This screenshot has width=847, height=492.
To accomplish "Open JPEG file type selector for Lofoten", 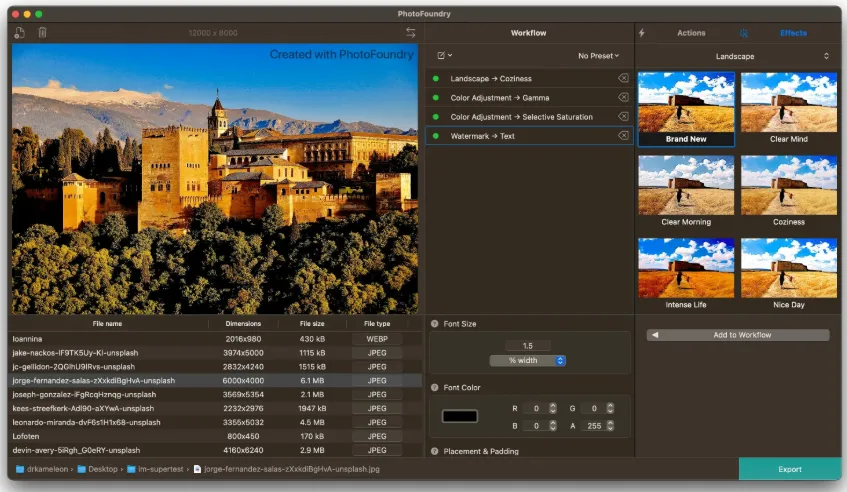I will [x=377, y=436].
